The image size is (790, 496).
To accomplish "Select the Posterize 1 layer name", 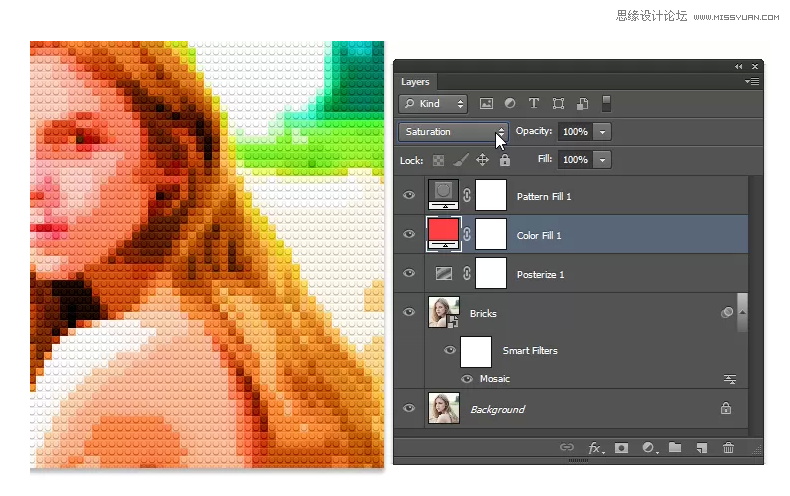I will [540, 275].
